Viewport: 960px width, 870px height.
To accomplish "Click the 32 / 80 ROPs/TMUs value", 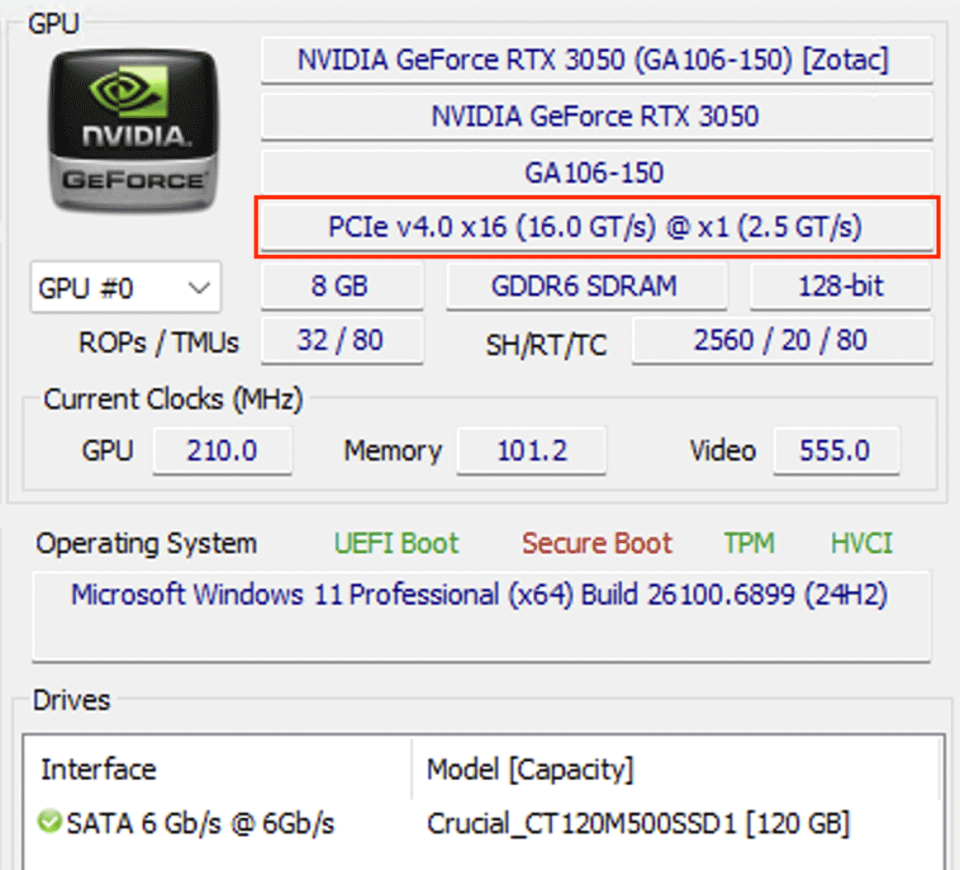I will pos(340,341).
